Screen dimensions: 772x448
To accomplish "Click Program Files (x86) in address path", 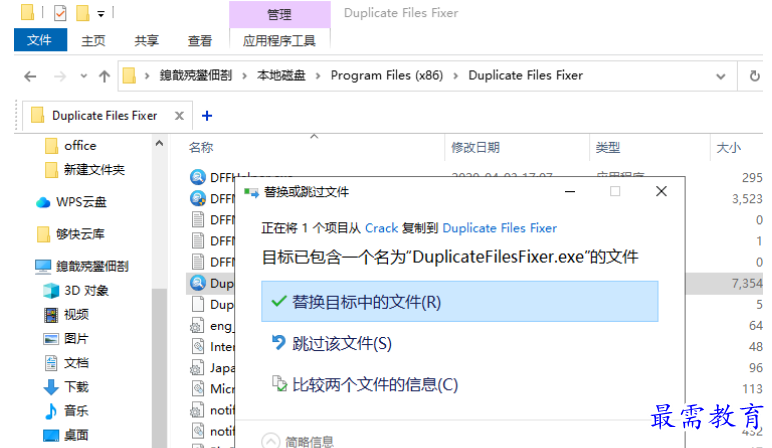I will click(x=386, y=75).
